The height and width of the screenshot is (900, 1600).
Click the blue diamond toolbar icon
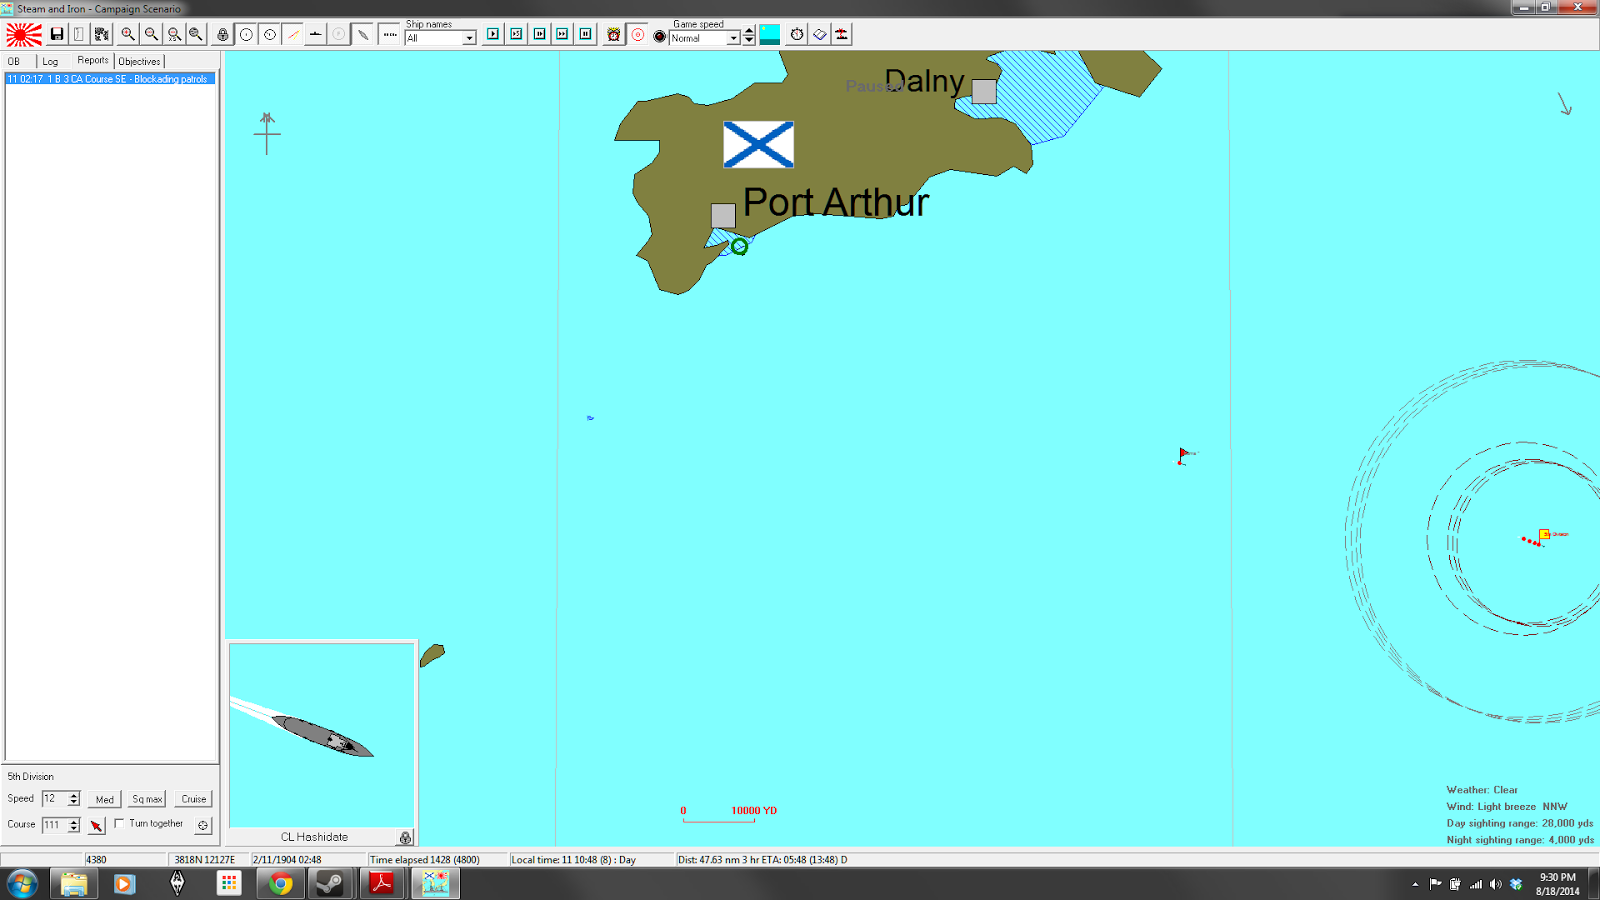(x=820, y=35)
